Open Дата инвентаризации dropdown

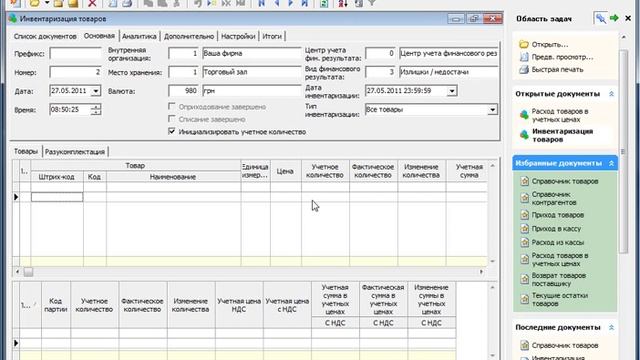(451, 91)
